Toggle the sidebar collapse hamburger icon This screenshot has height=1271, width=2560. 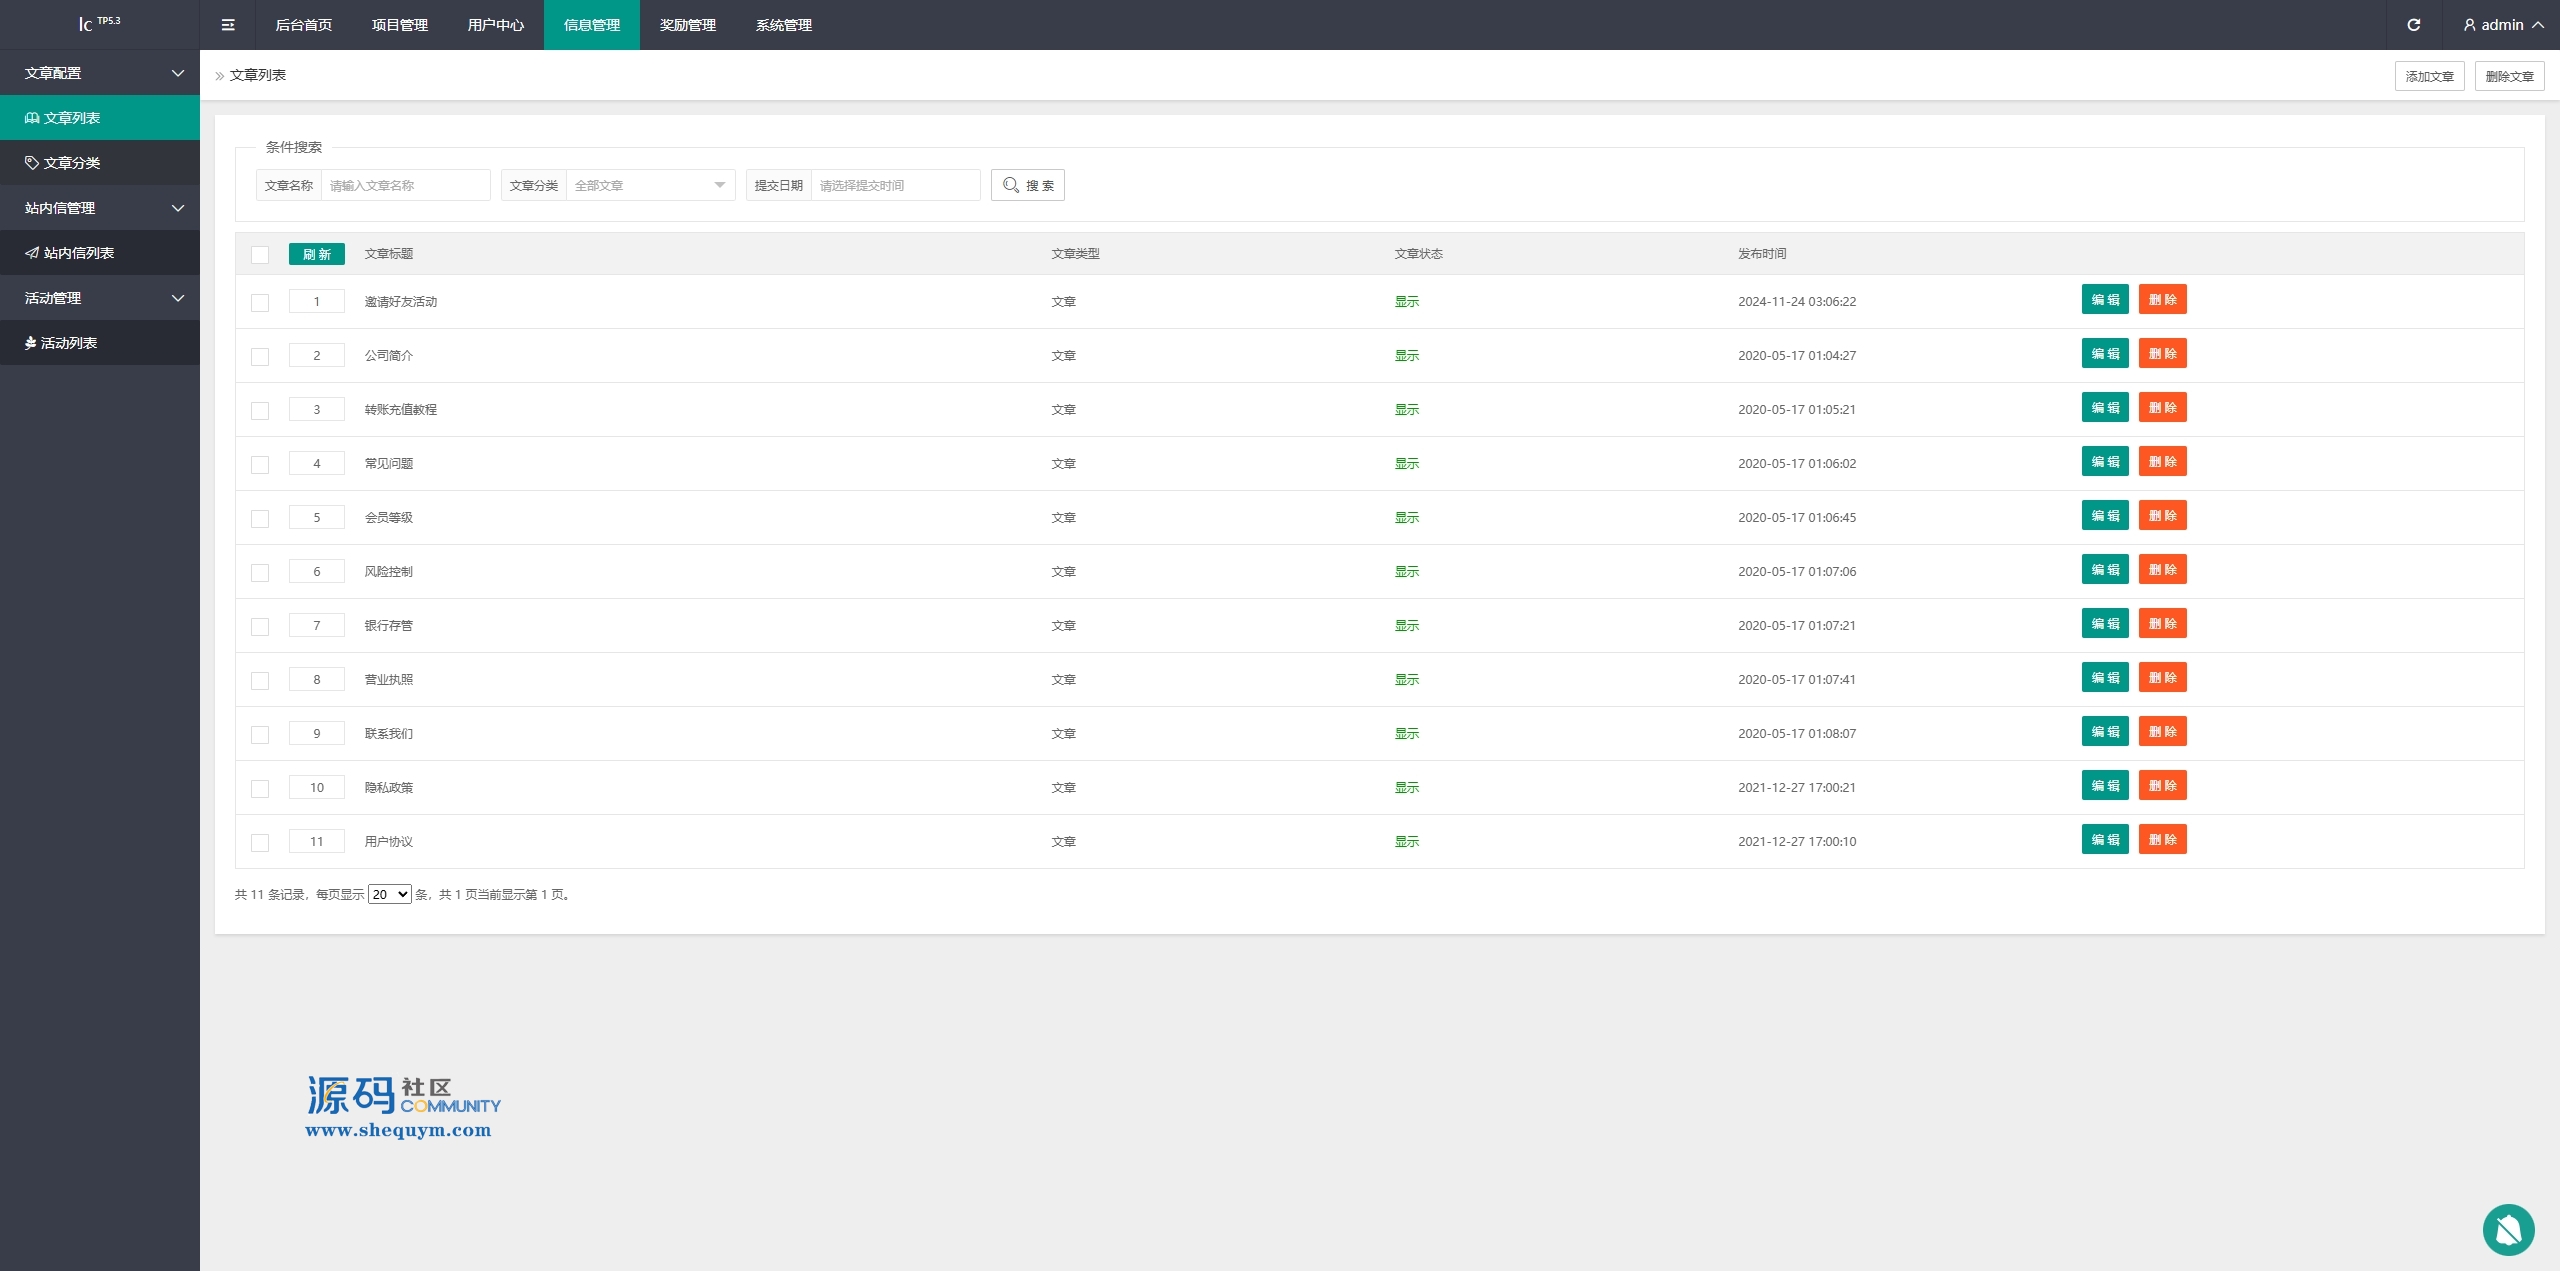(x=228, y=25)
